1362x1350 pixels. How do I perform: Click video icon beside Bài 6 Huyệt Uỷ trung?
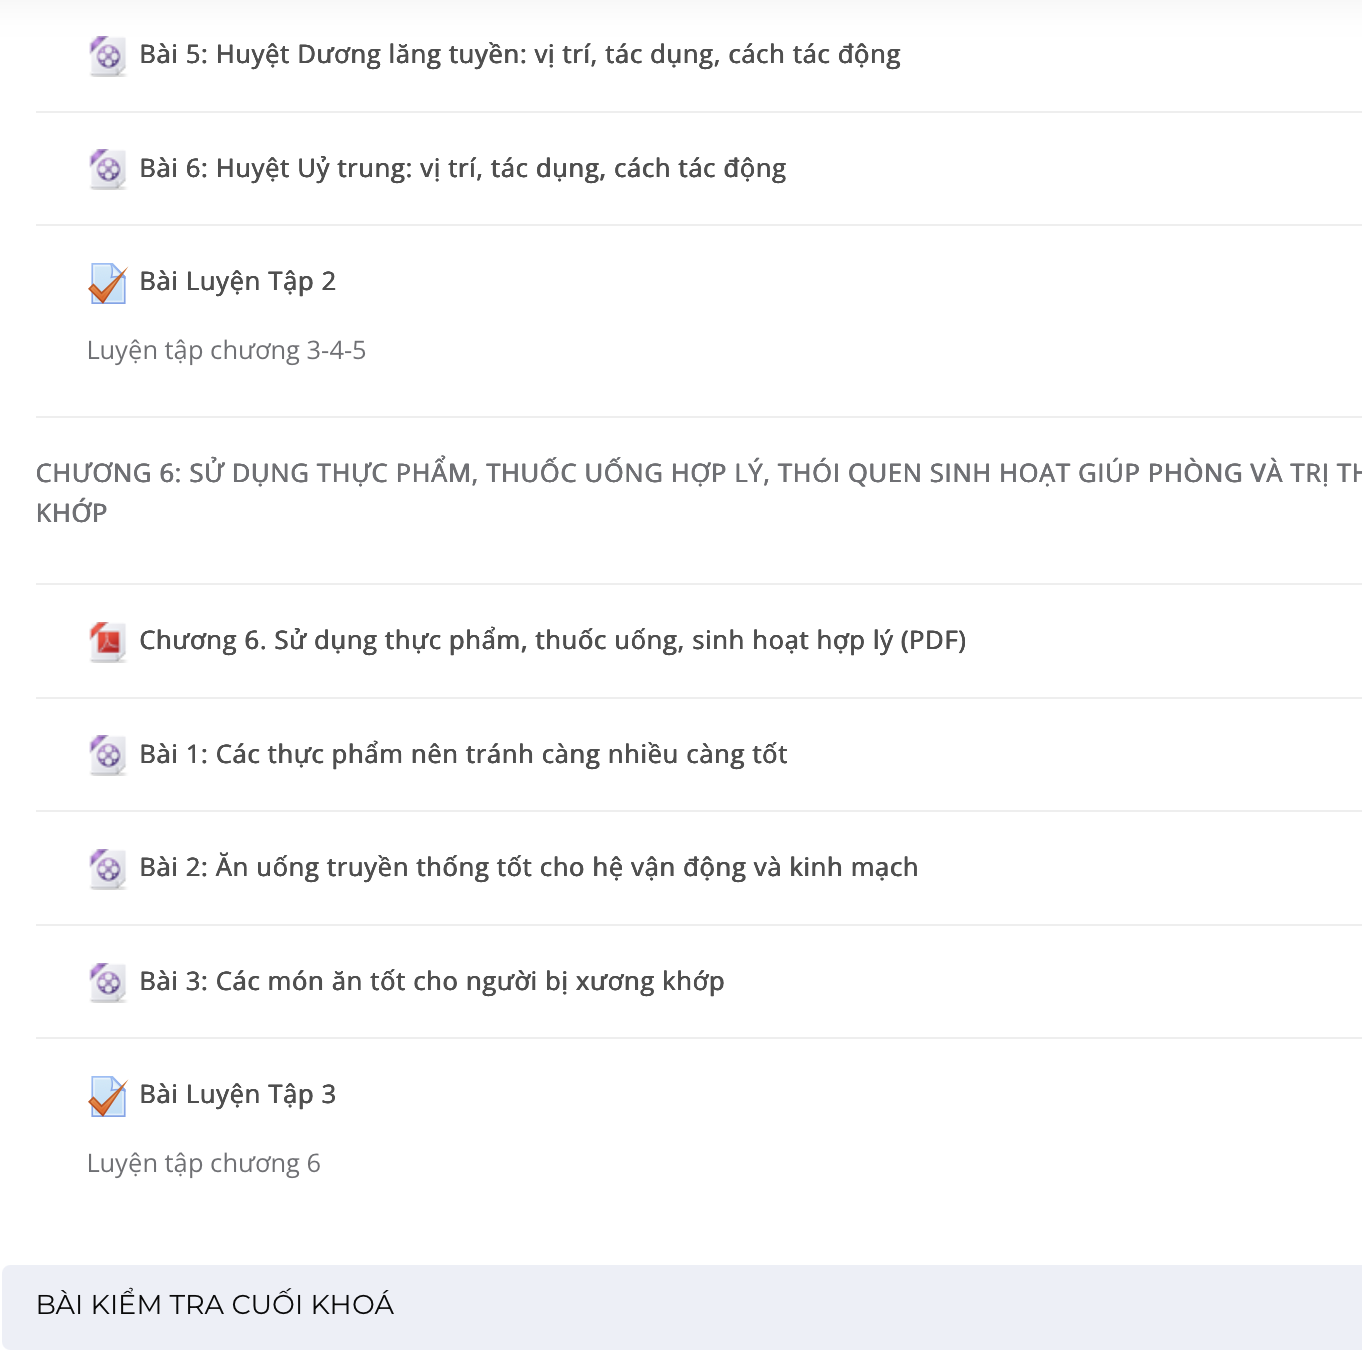pos(107,169)
